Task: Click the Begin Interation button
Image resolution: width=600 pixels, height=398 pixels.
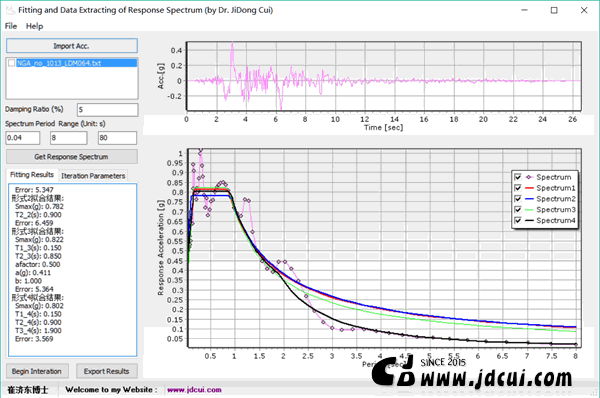Action: coord(37,371)
